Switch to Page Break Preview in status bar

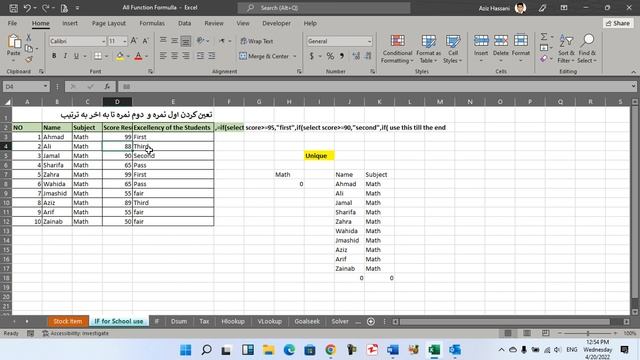coord(545,333)
